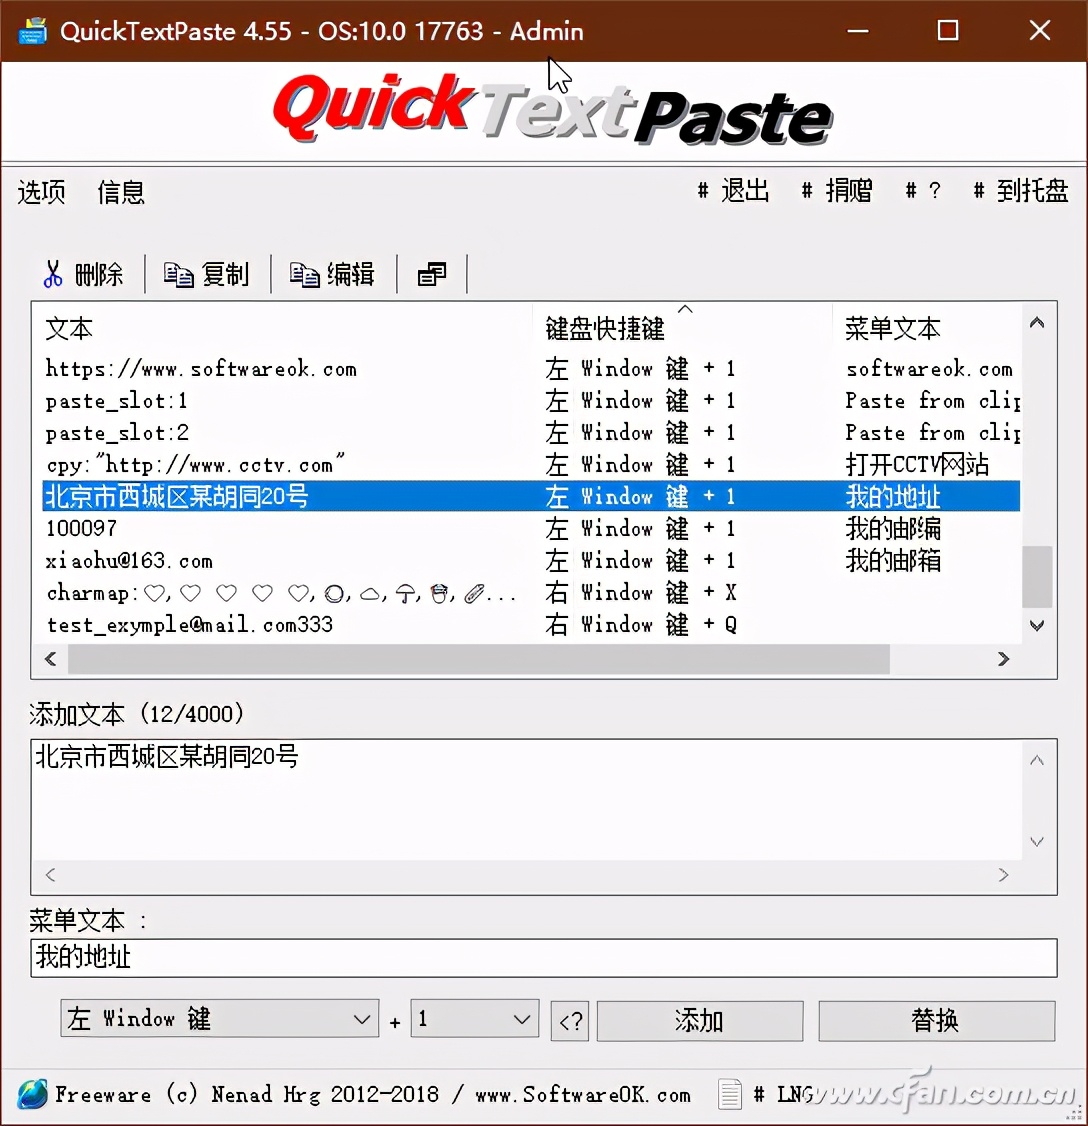Click the 添加文本 box scroll-up arrow
Viewport: 1088px width, 1126px height.
coord(1036,760)
